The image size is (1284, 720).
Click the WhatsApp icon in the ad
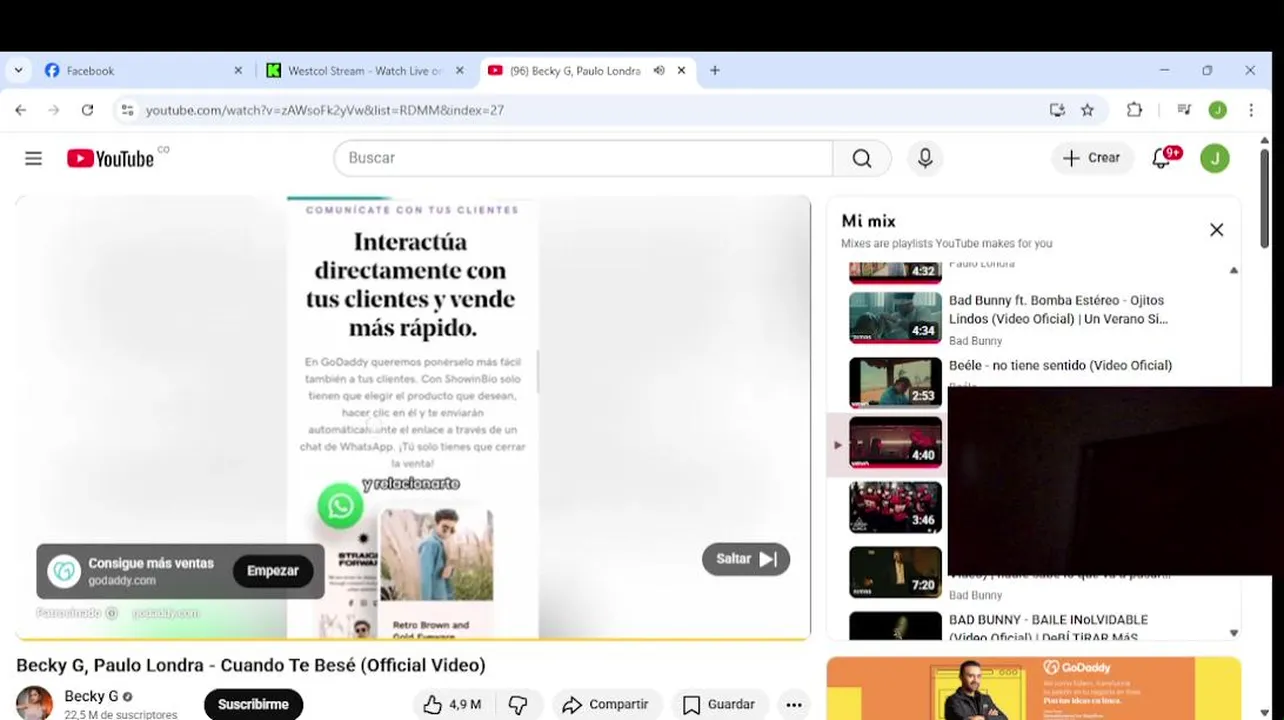tap(340, 506)
